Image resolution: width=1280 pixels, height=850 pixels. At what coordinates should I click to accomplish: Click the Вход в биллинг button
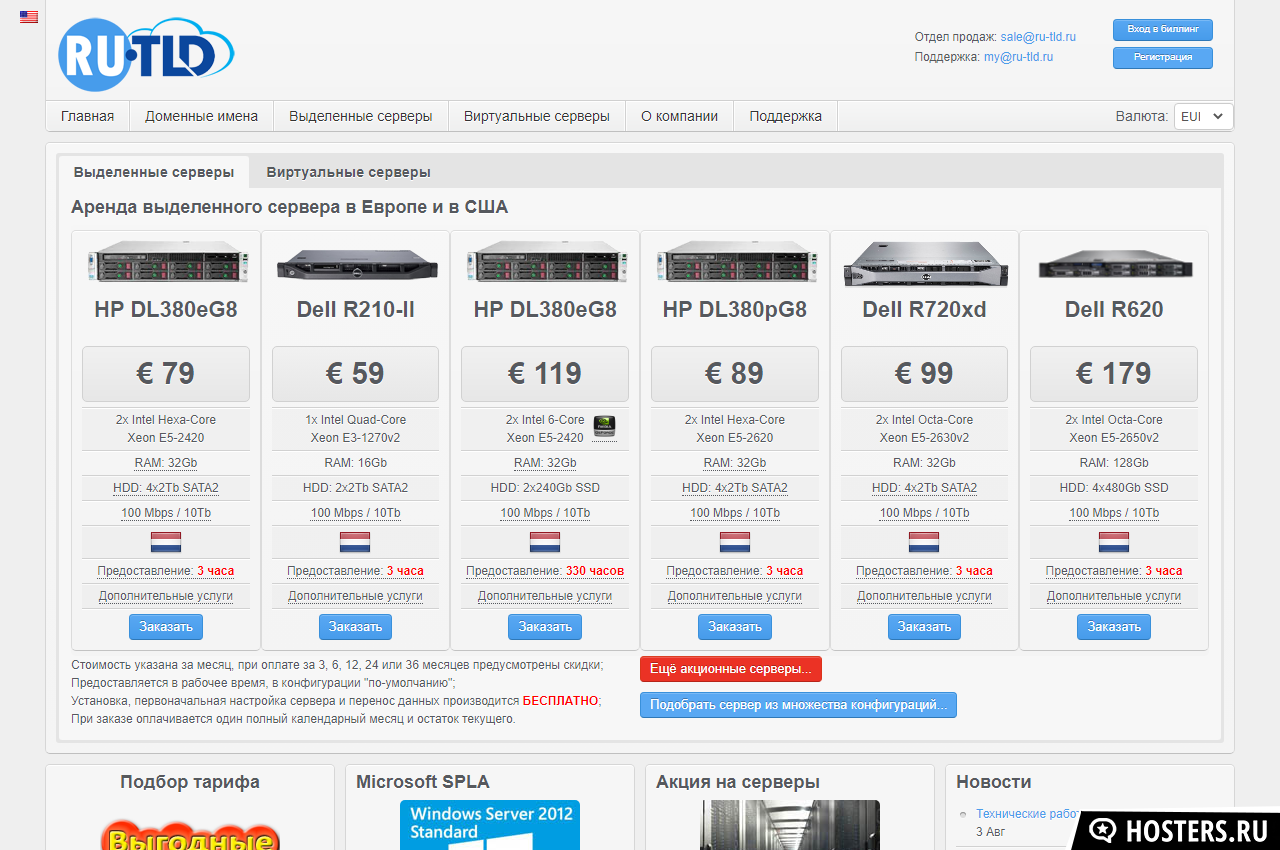(x=1163, y=29)
